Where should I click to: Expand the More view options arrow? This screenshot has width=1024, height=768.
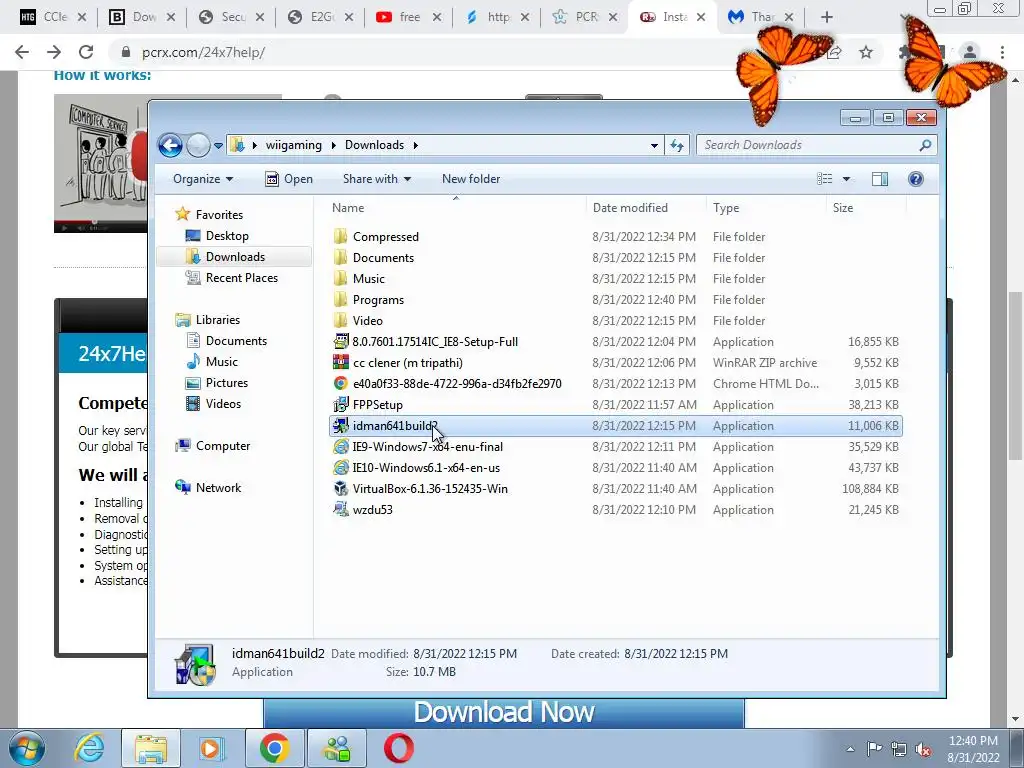point(846,179)
